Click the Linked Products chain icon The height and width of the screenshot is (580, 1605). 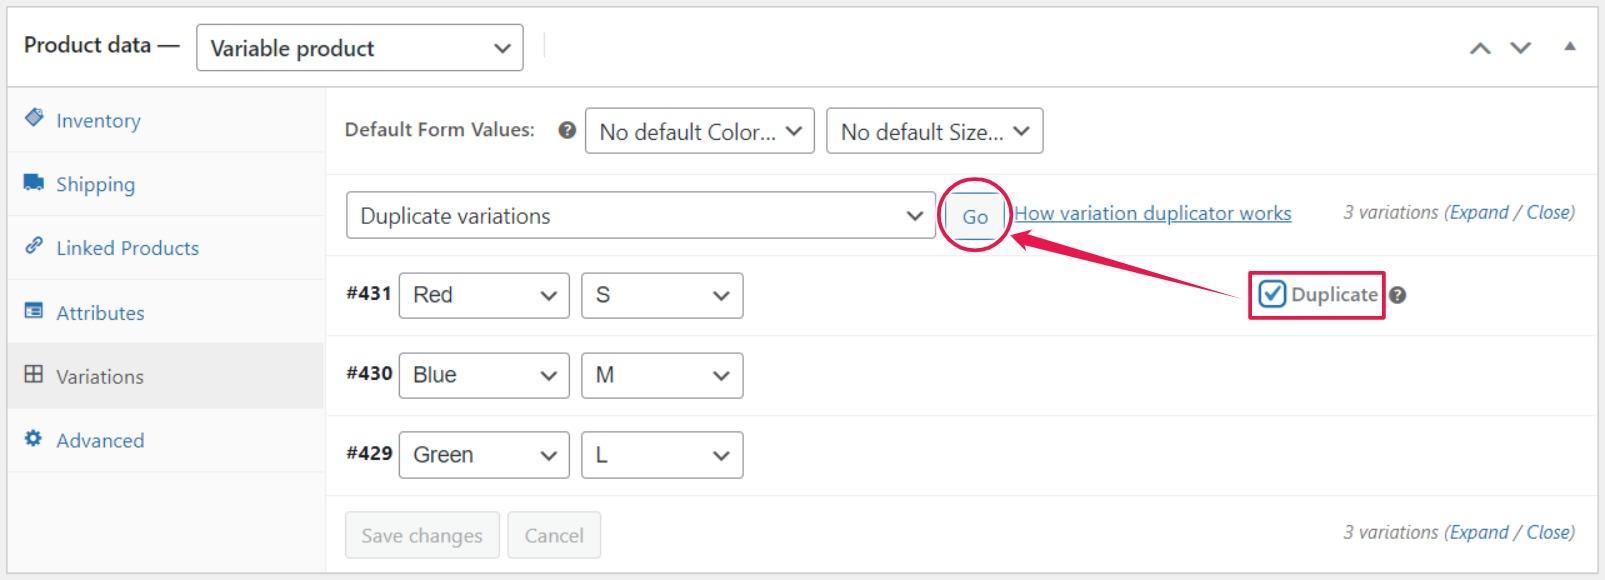point(34,245)
